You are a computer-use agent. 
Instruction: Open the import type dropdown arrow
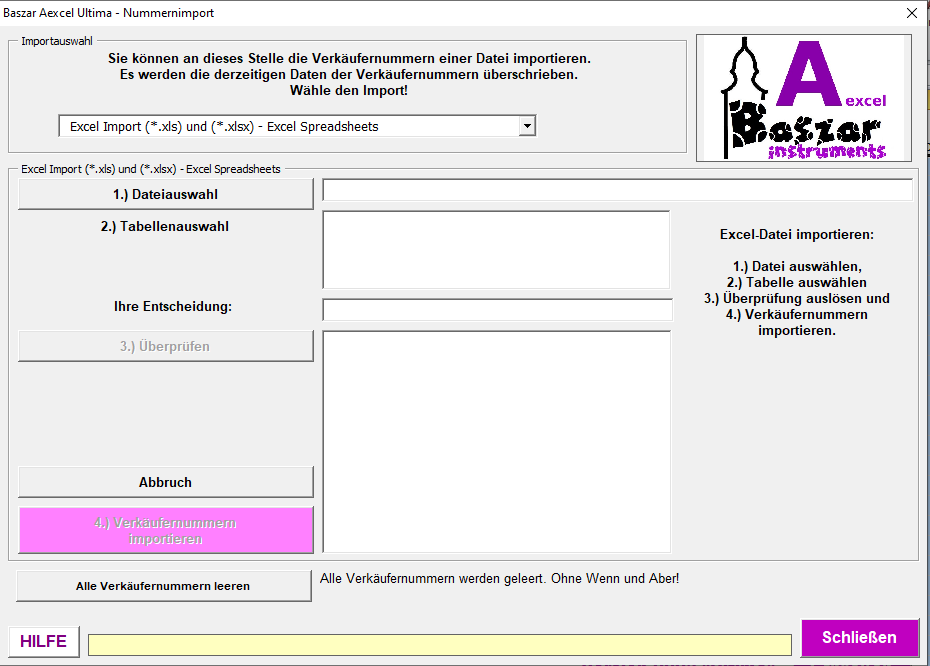(527, 126)
